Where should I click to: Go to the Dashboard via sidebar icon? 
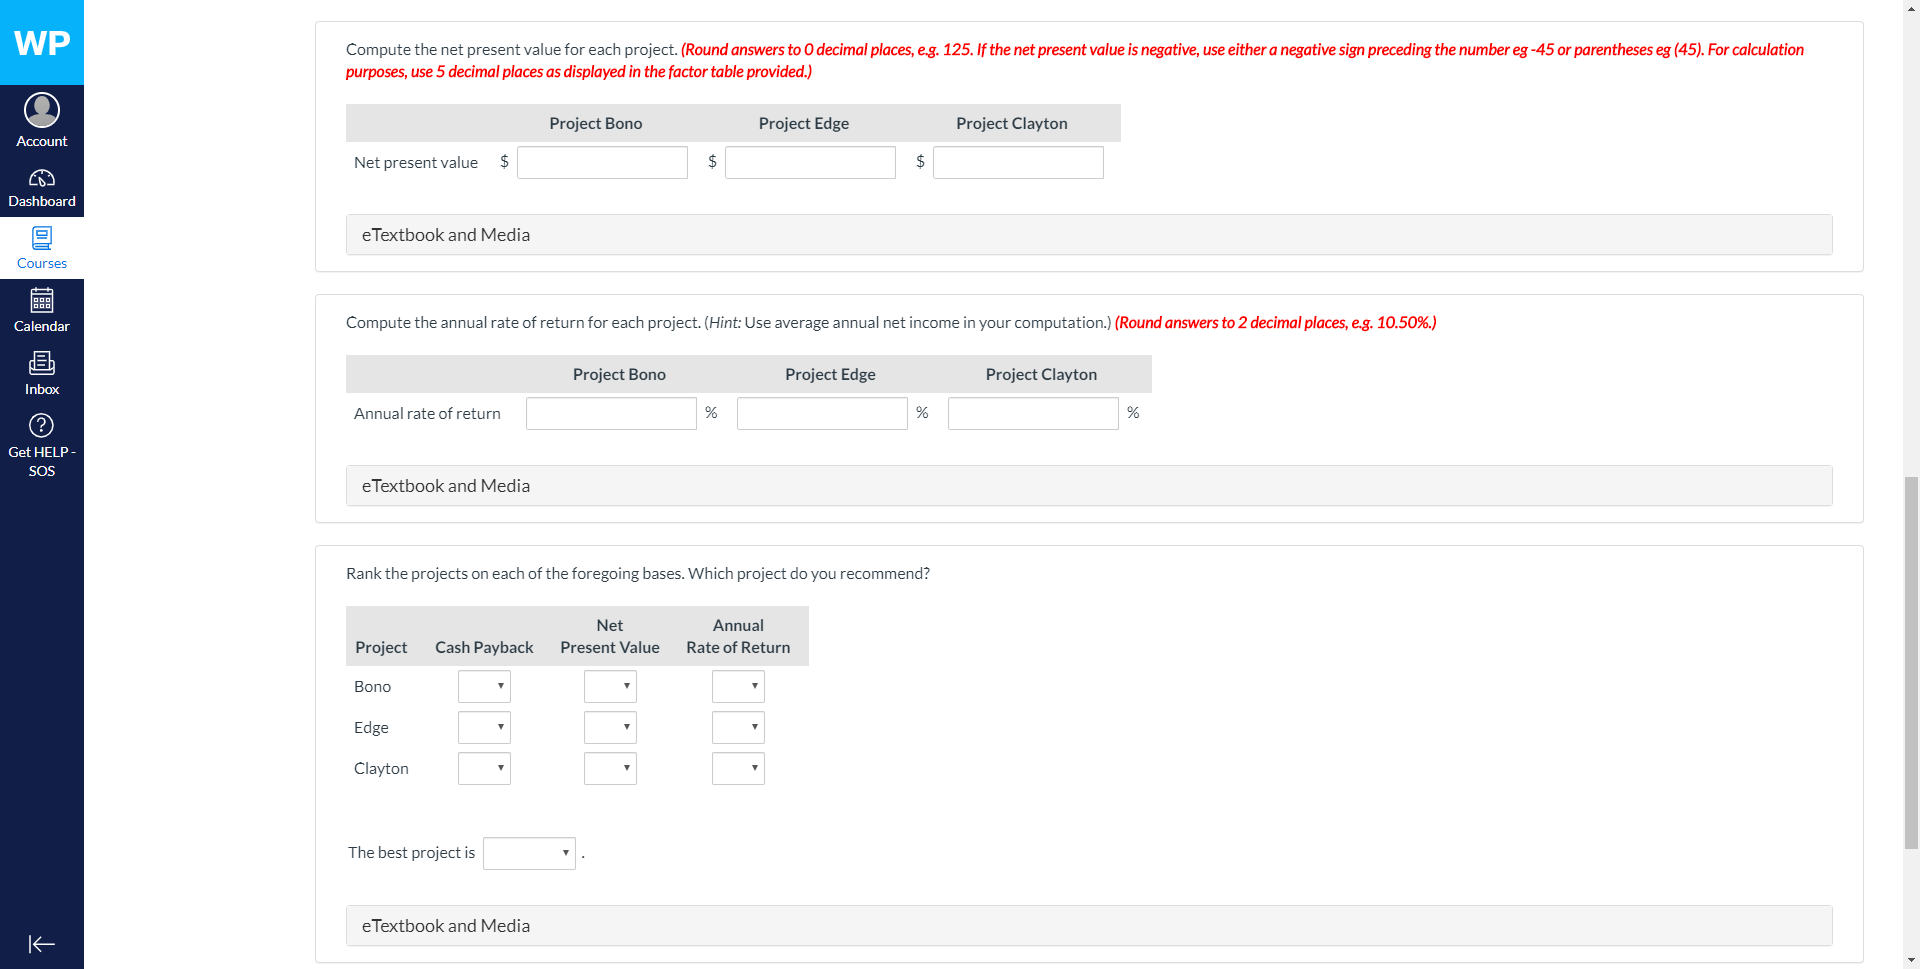(42, 185)
